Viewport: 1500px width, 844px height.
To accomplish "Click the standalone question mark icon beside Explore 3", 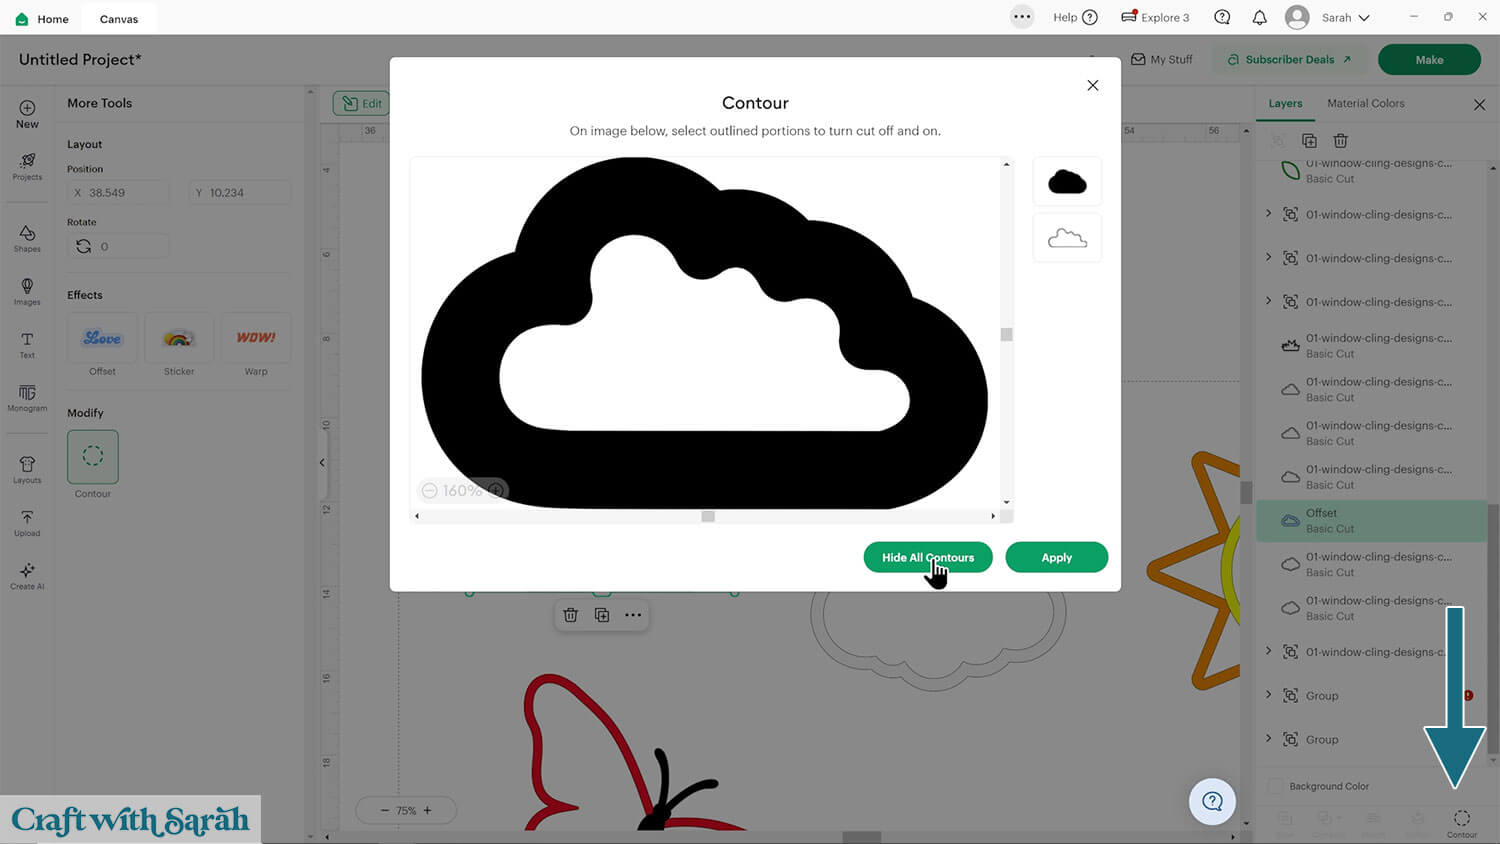I will coord(1222,17).
